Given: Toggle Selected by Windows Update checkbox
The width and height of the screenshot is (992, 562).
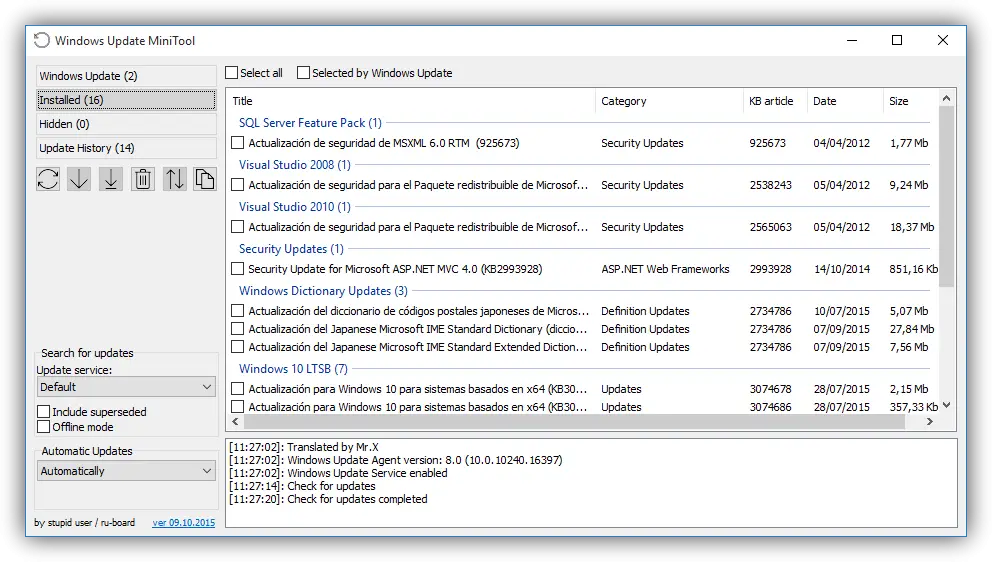Looking at the screenshot, I should (x=304, y=73).
